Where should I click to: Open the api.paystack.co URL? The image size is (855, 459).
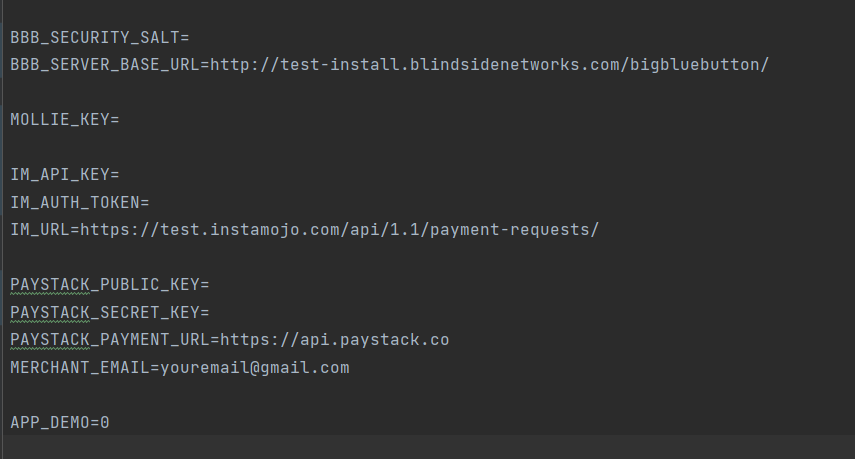pos(335,340)
